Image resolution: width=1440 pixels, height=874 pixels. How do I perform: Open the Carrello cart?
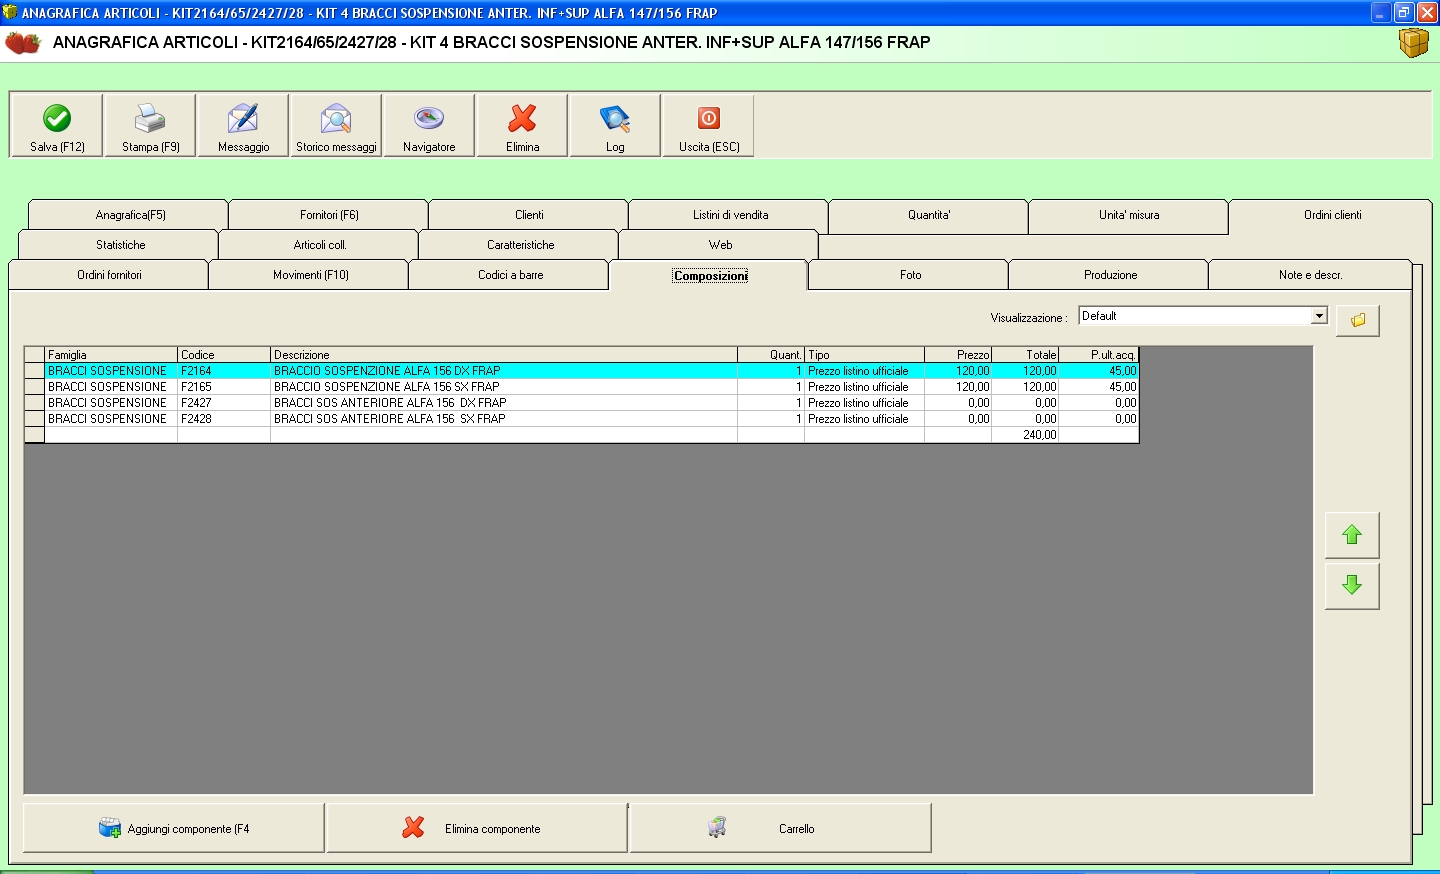tap(780, 828)
